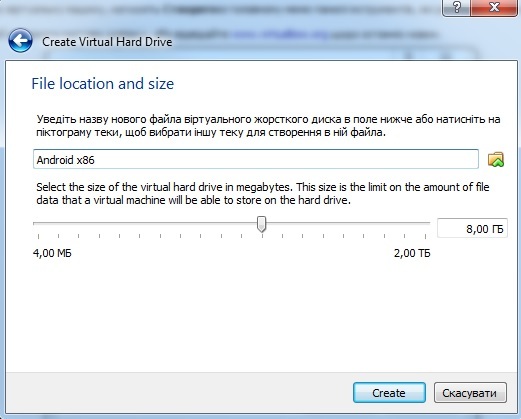Click the Create Virtual Hard Drive title
521x419 pixels.
[107, 42]
